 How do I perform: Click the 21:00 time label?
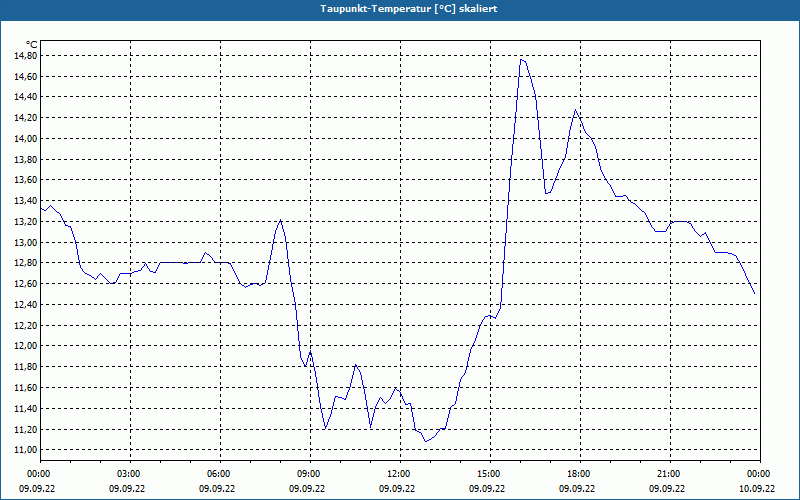[x=670, y=474]
